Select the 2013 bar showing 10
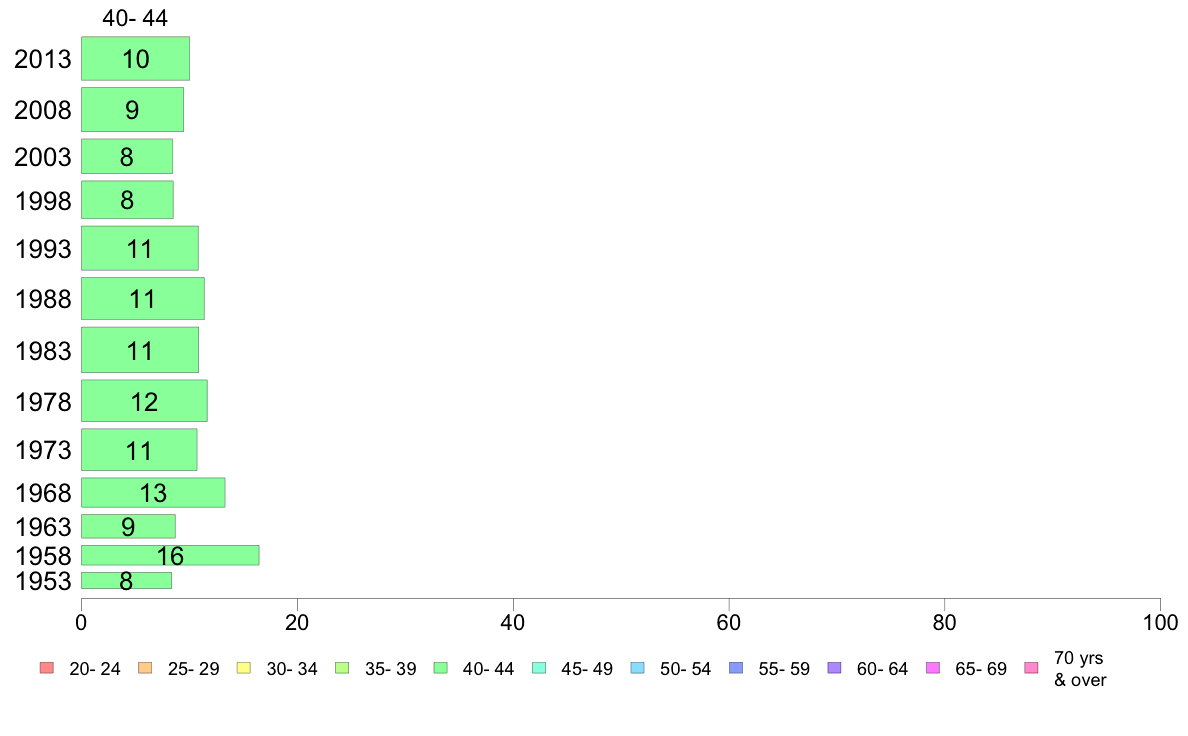1188x736 pixels. pyautogui.click(x=136, y=58)
